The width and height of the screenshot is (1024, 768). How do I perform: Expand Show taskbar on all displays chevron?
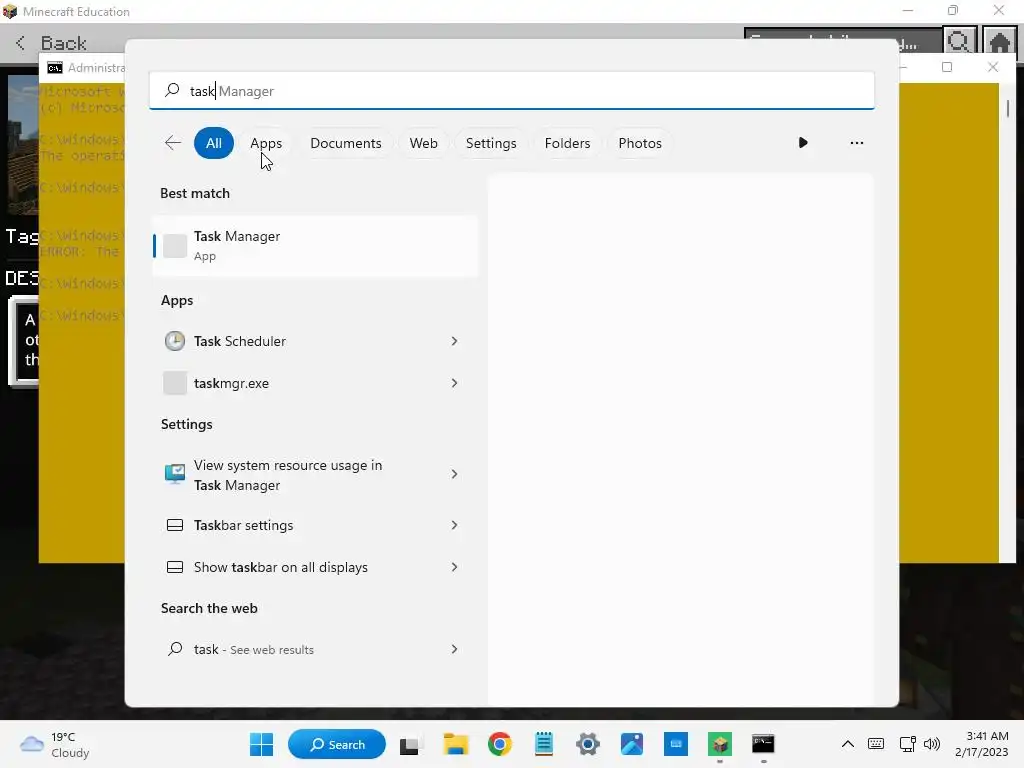[454, 567]
